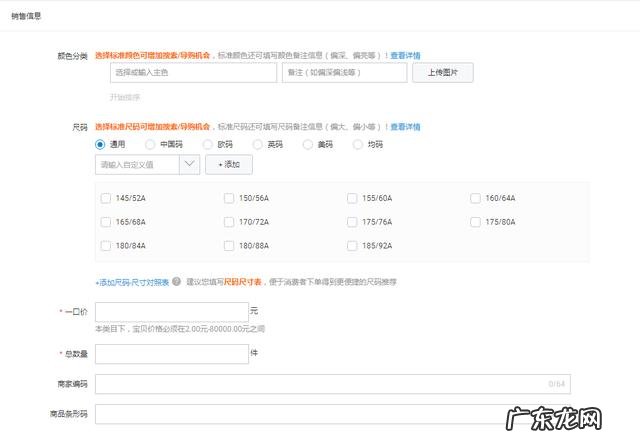This screenshot has height=448, width=640.
Task: Click the orange 尺码尺寸表 text
Action: click(242, 282)
